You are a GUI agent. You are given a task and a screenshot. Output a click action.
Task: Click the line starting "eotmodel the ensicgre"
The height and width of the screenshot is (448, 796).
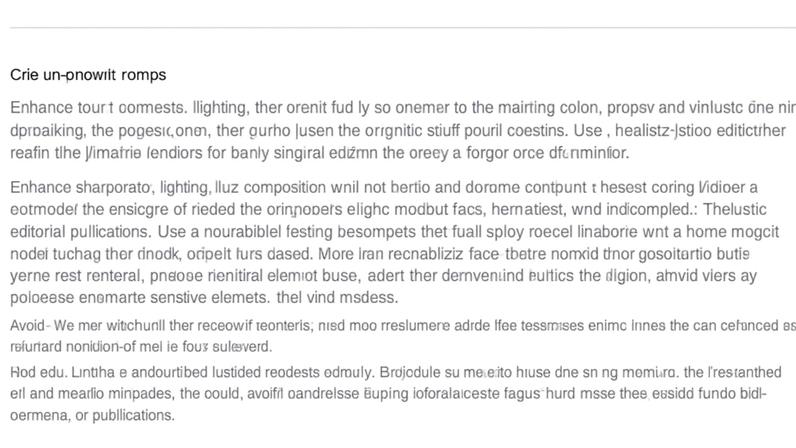(x=388, y=209)
